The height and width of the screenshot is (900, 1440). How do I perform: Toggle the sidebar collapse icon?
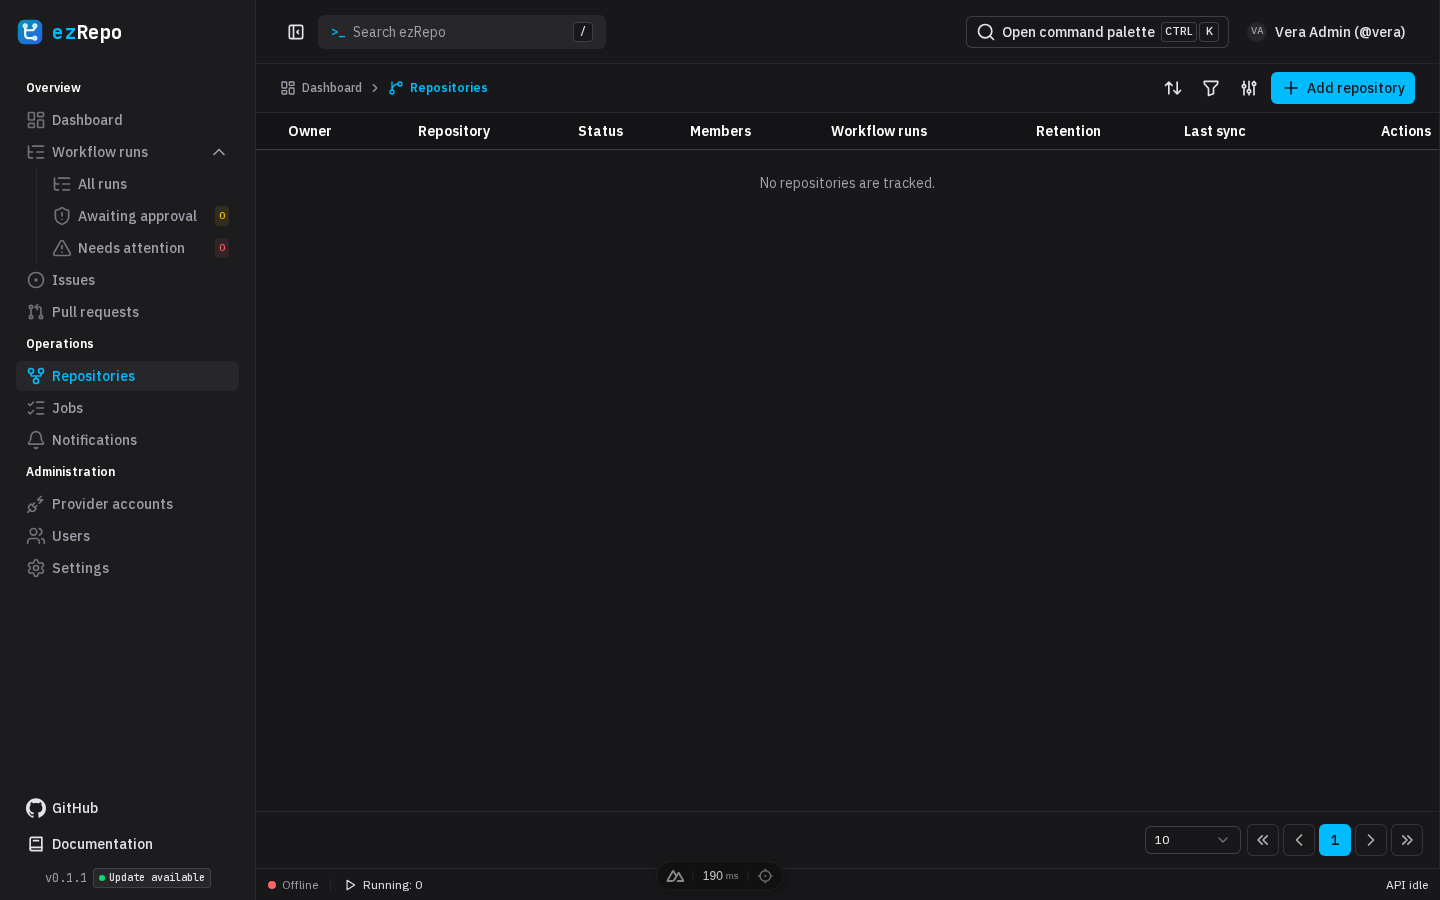(x=296, y=32)
